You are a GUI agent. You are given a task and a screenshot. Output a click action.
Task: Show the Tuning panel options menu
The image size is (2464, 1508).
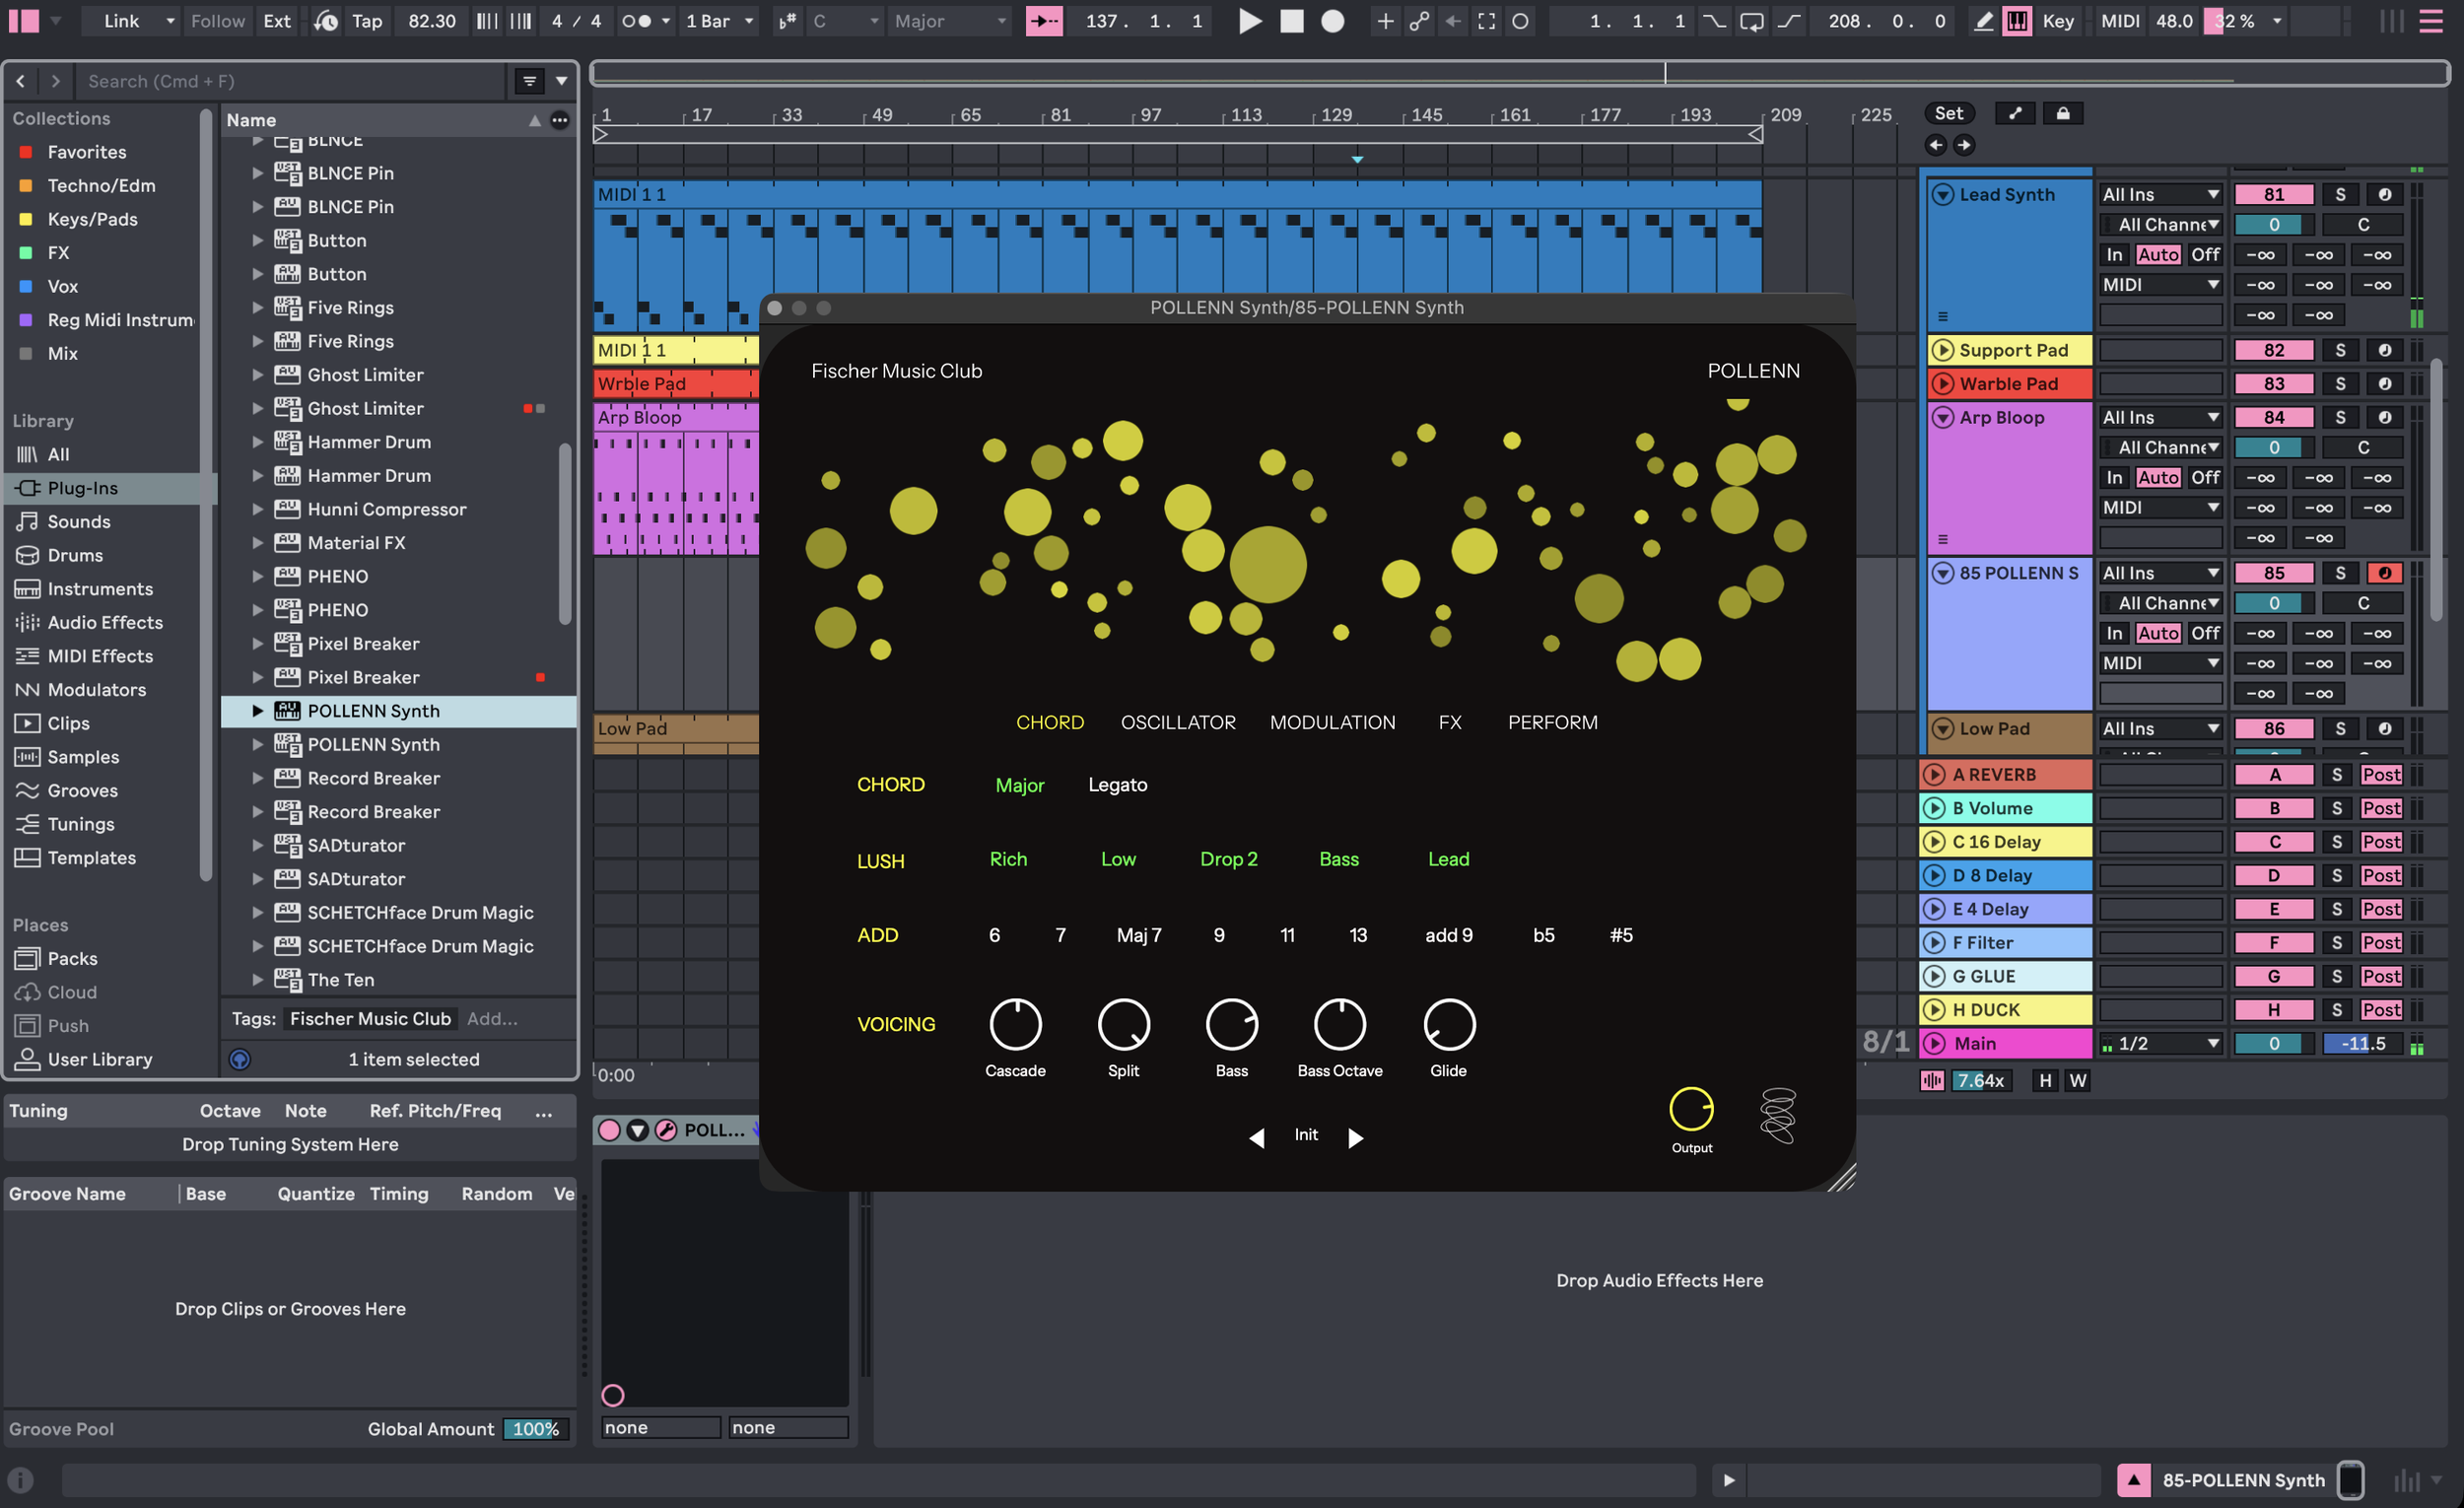click(x=543, y=1111)
